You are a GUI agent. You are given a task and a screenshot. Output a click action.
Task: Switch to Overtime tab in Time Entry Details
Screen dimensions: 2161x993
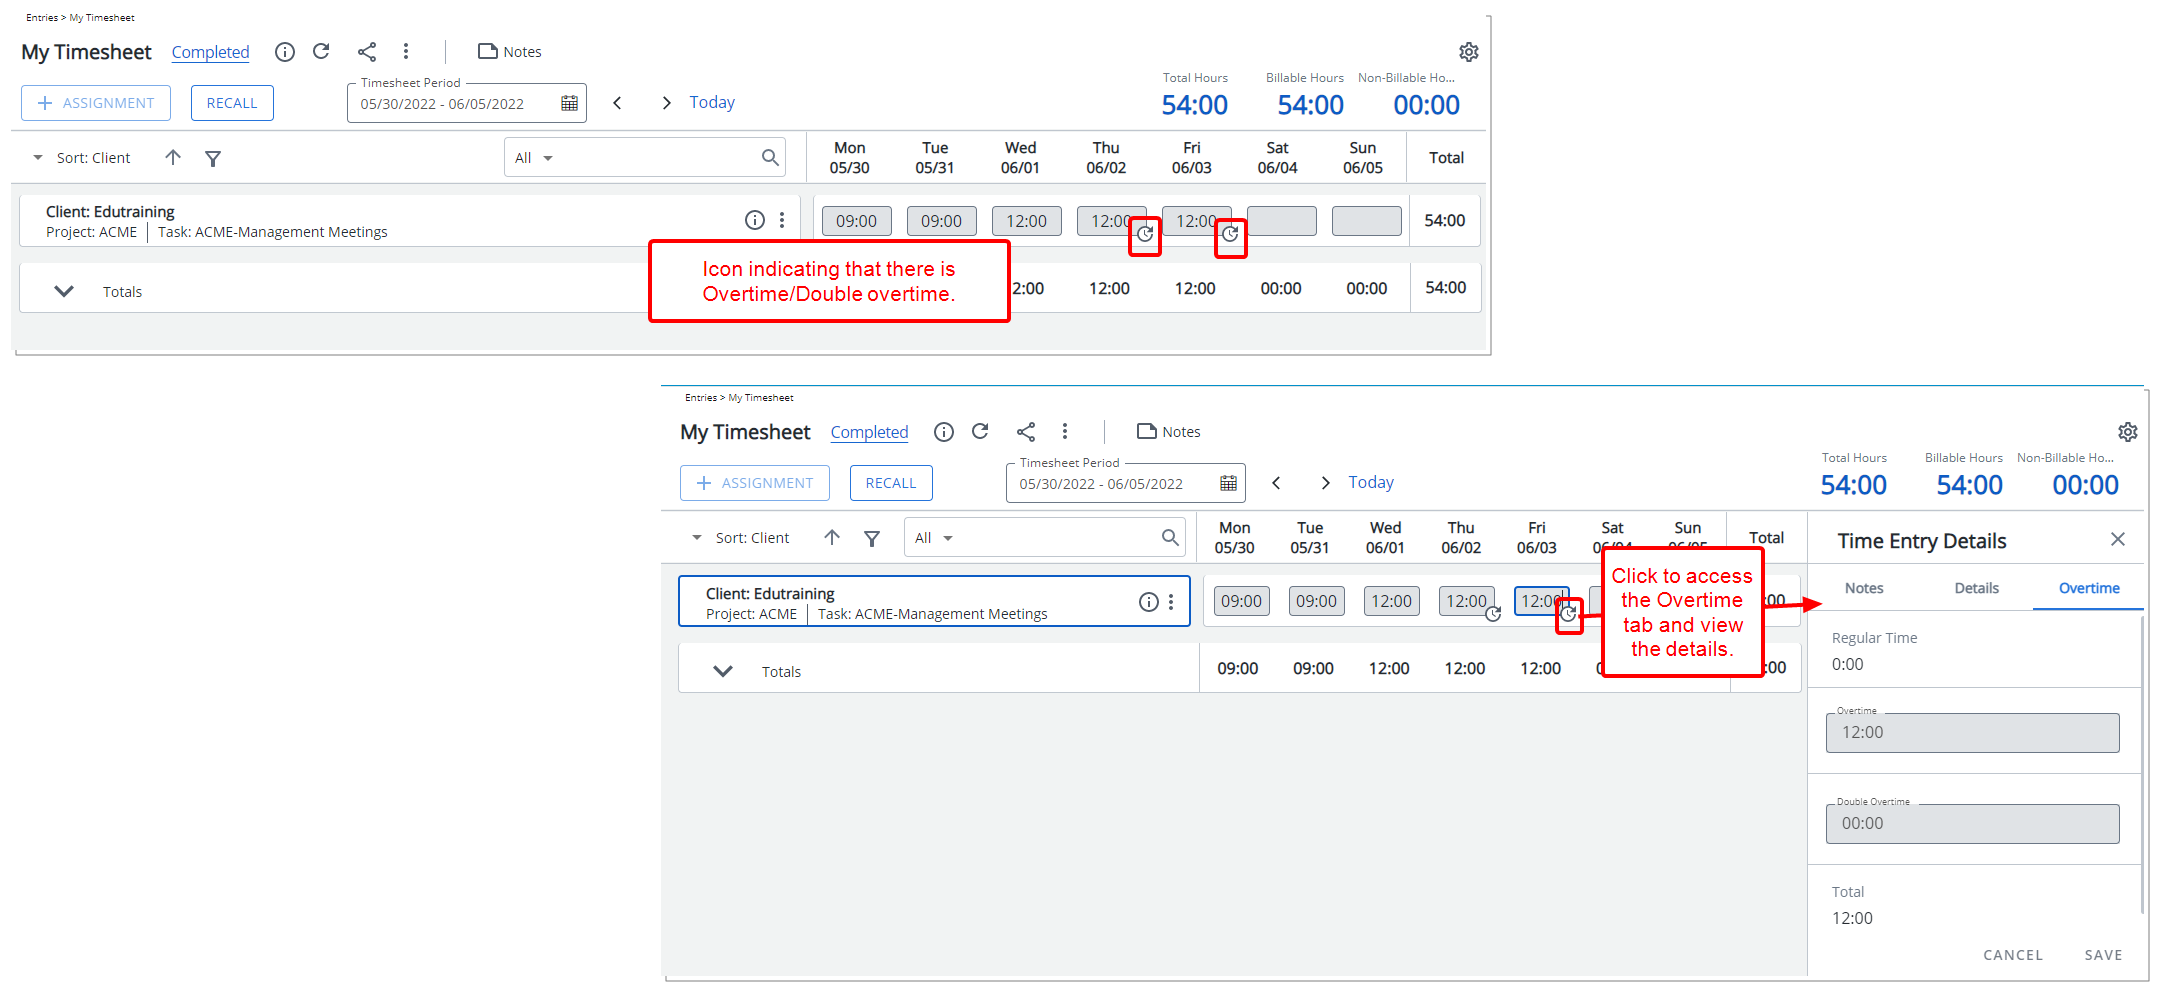[2089, 588]
